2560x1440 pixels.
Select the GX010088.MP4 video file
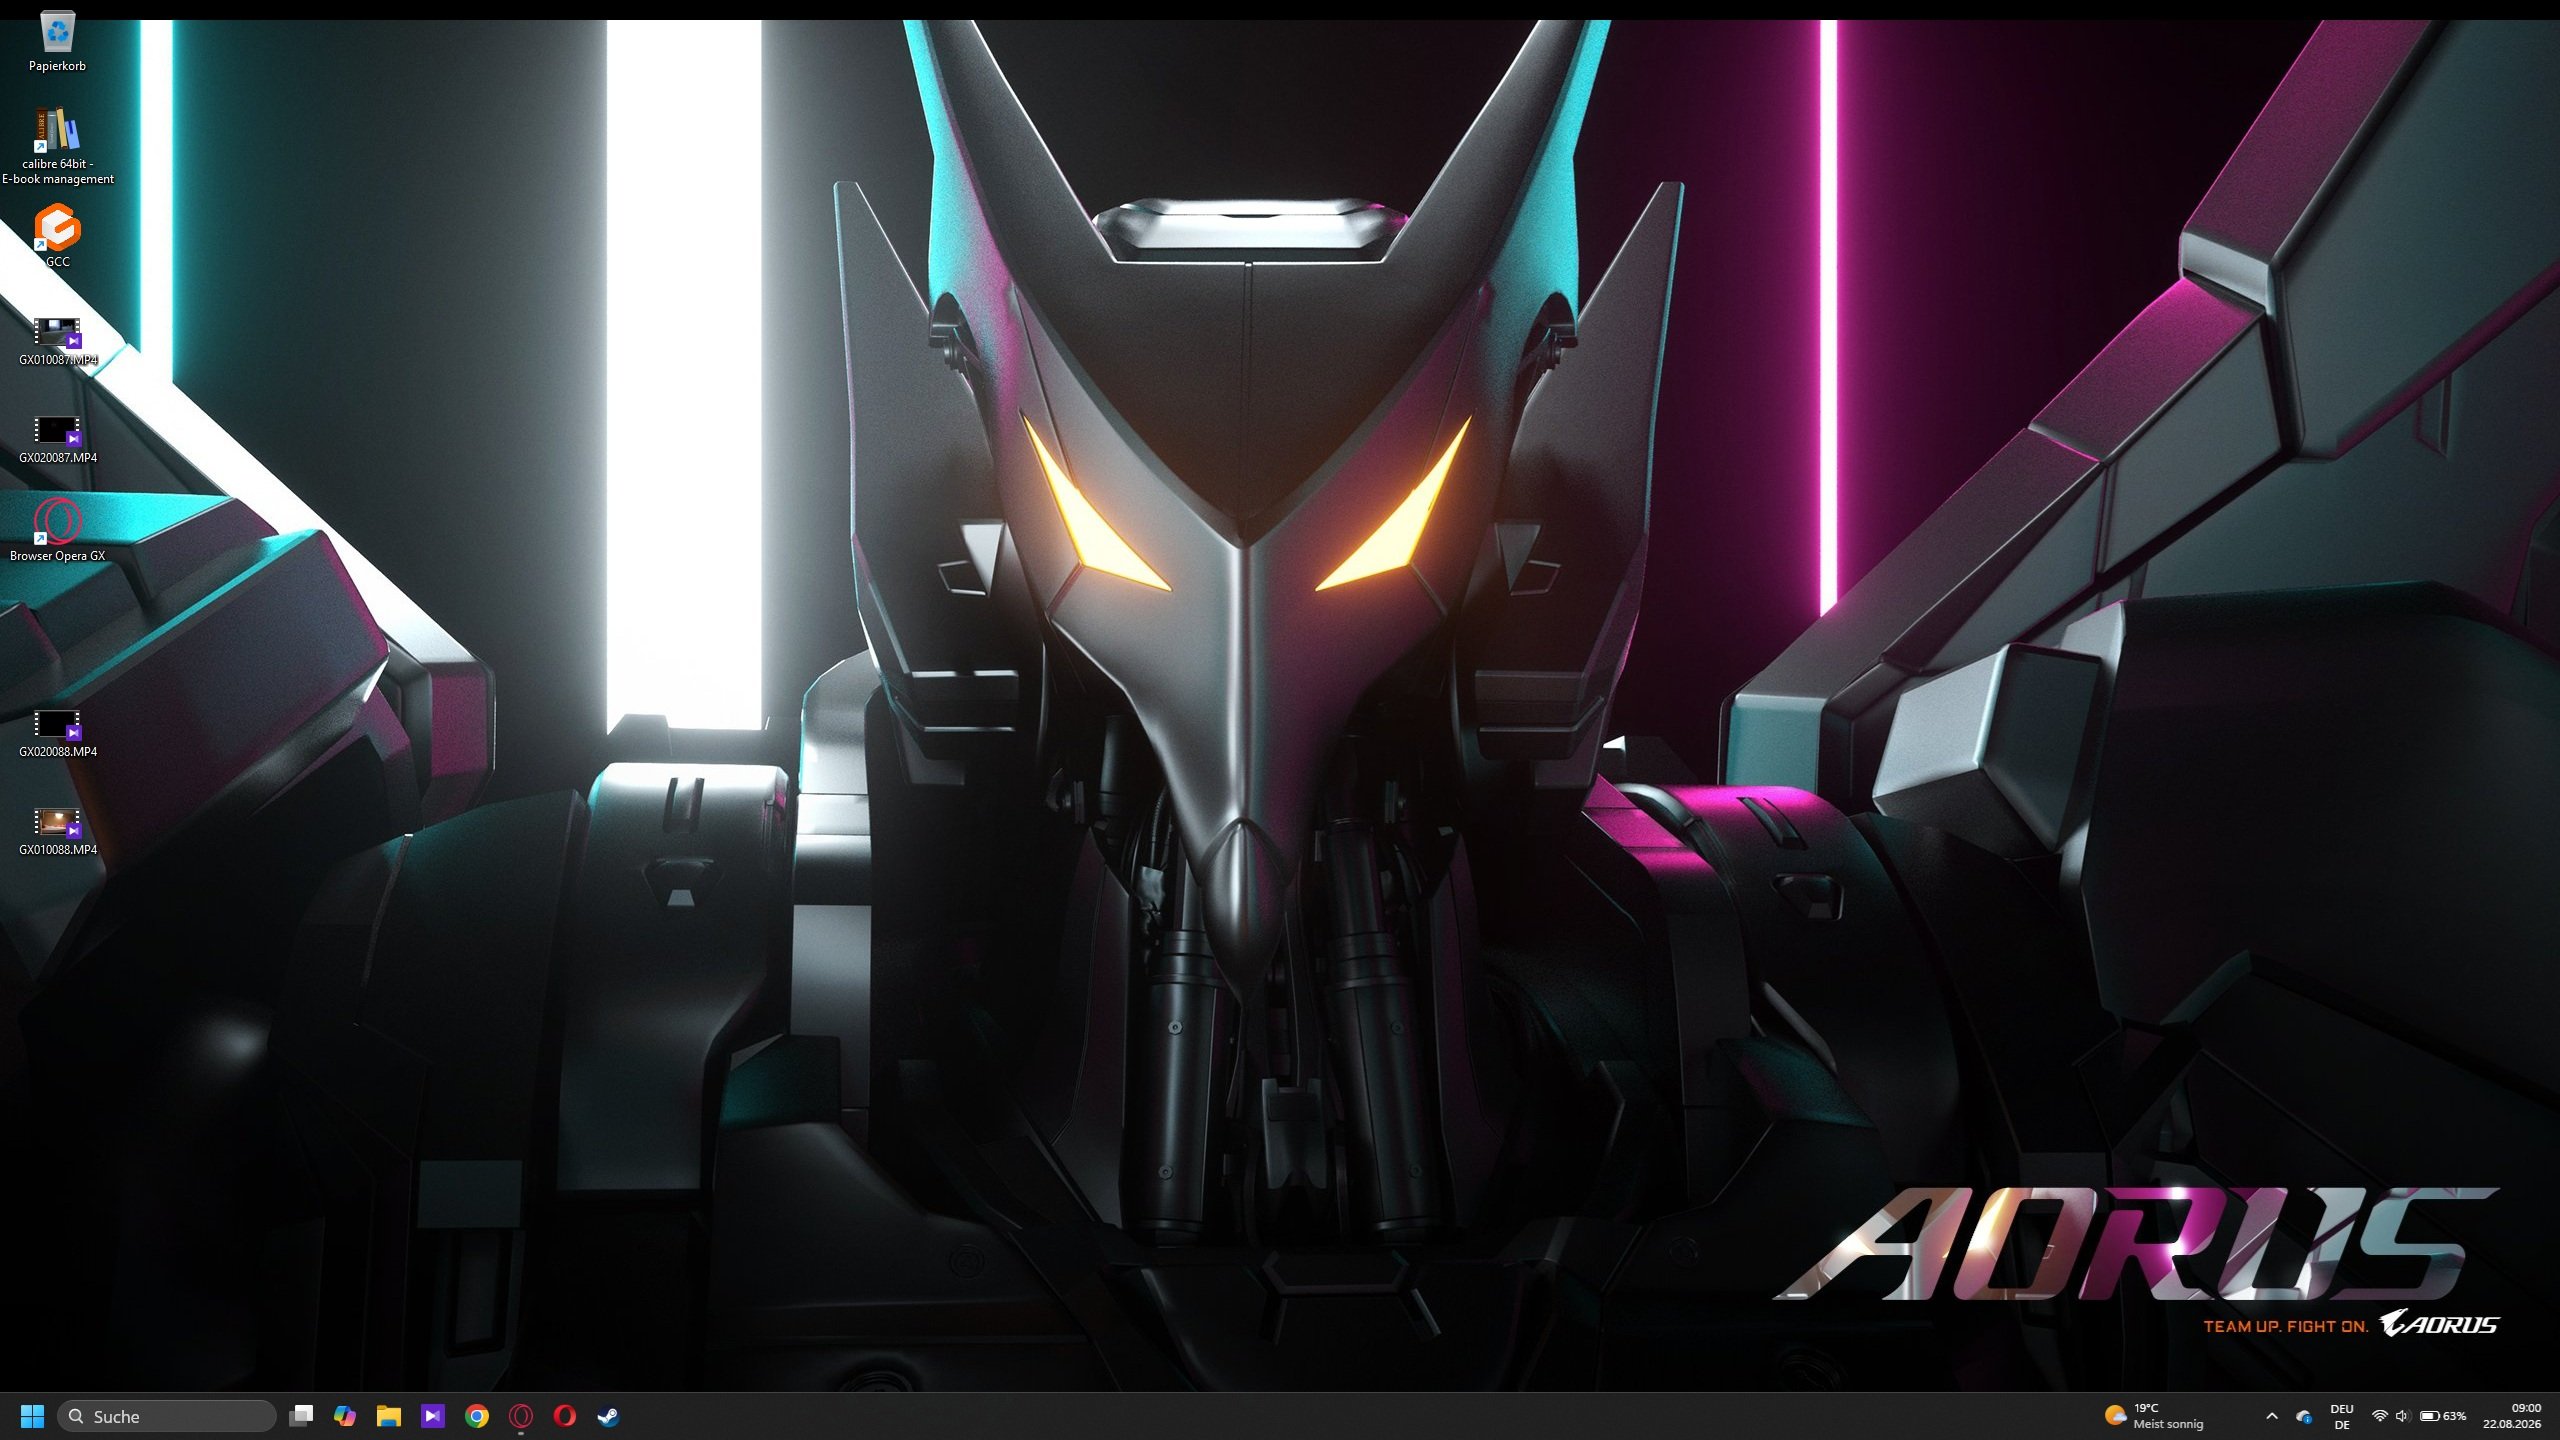click(x=57, y=830)
